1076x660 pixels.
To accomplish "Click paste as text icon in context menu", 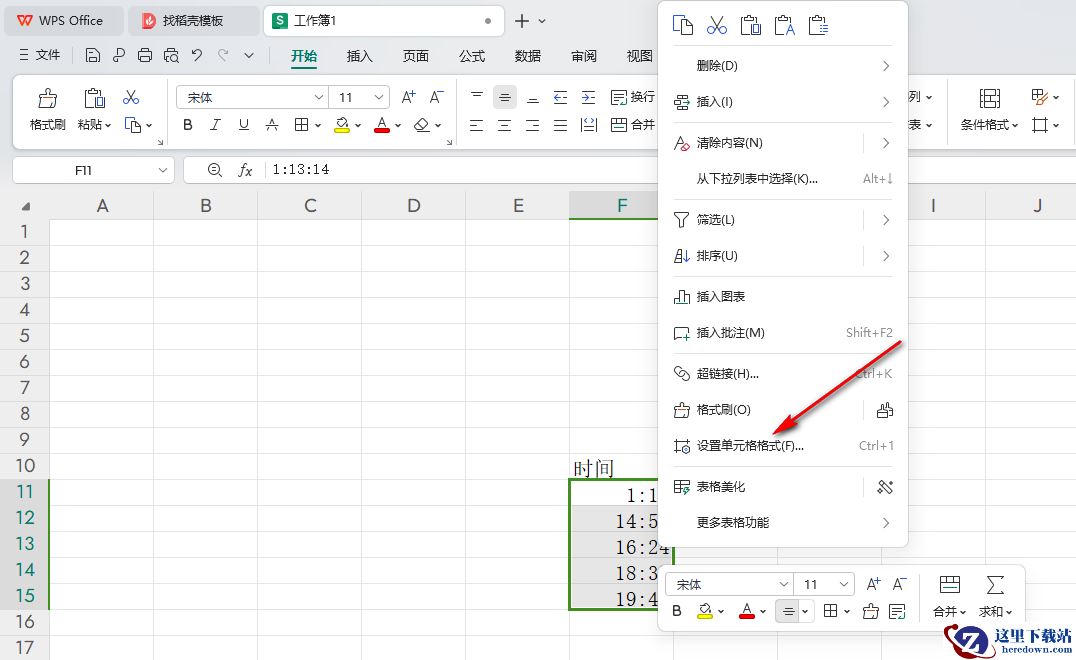I will point(784,25).
